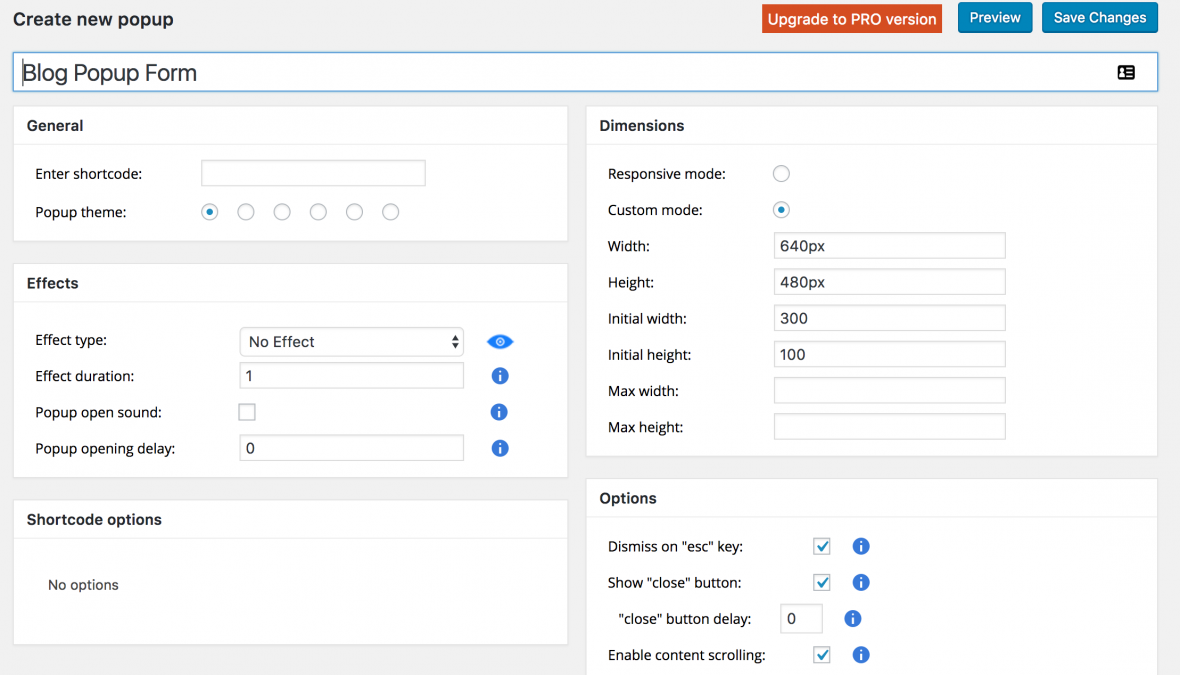
Task: Click the Max width input field
Action: click(x=889, y=390)
